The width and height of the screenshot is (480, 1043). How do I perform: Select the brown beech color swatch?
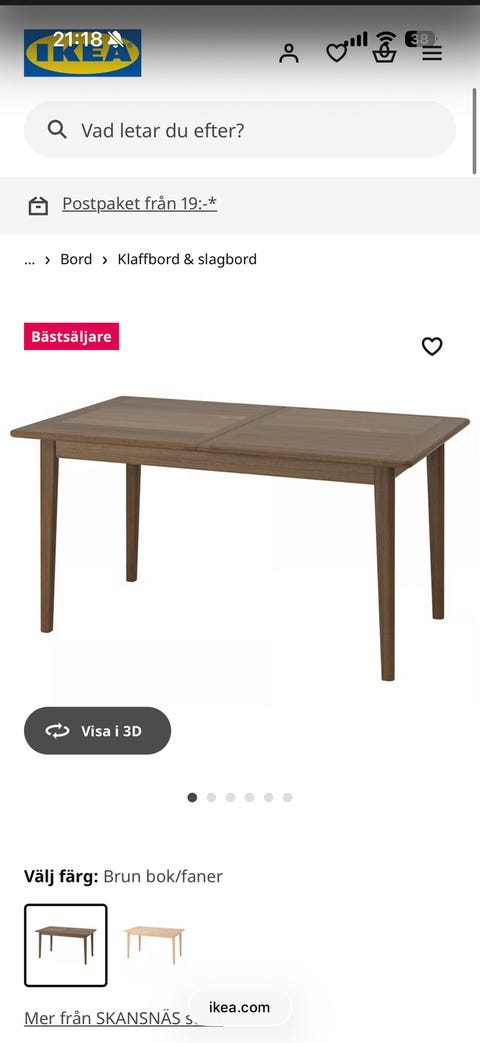(66, 945)
